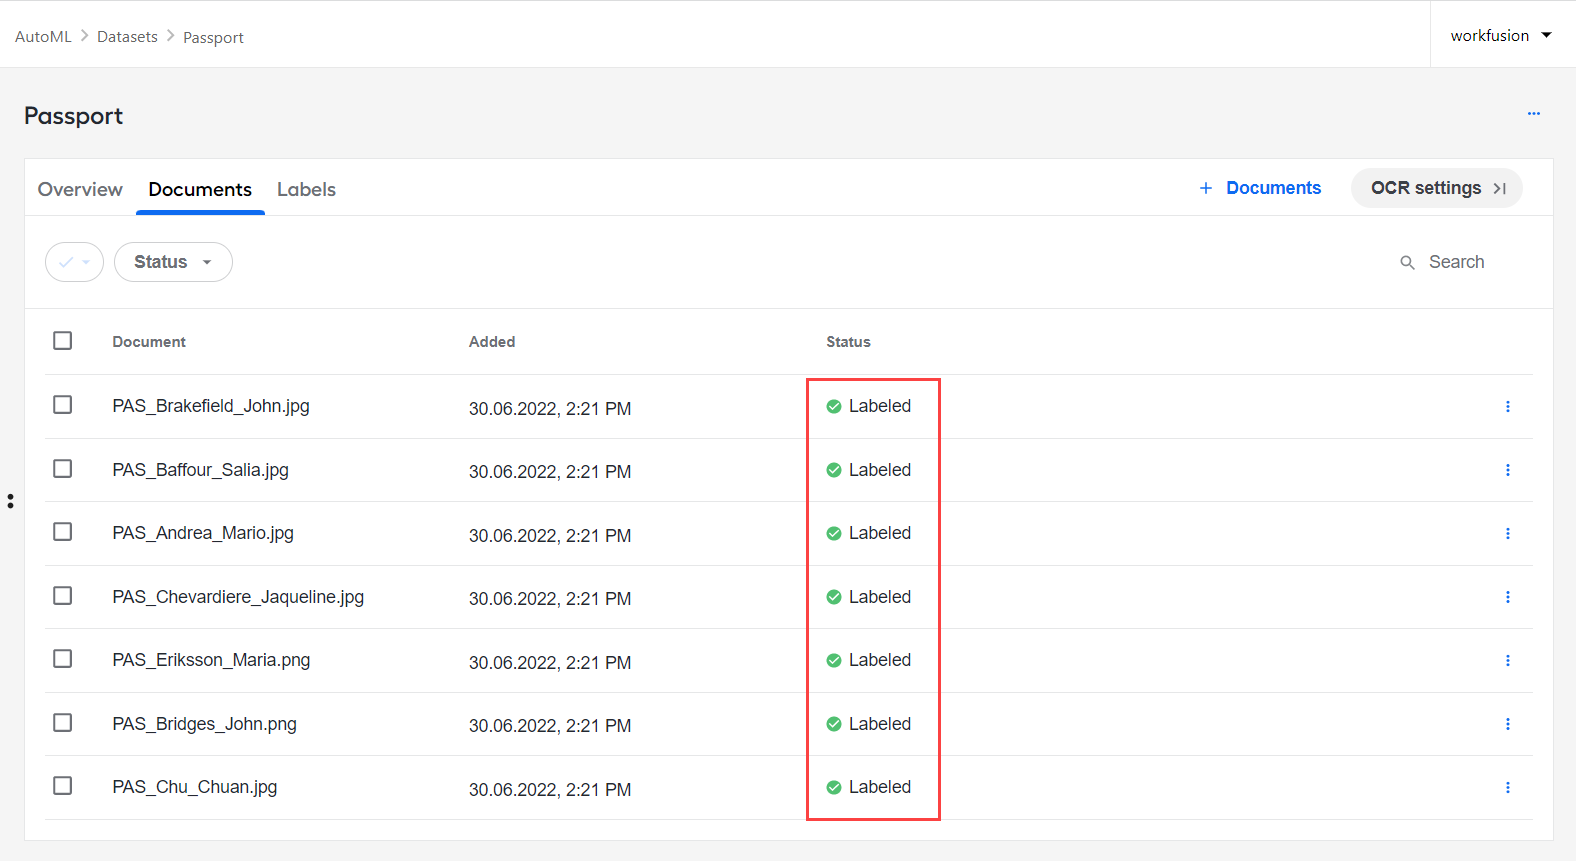Select the Documents tab
This screenshot has width=1576, height=861.
[x=200, y=189]
